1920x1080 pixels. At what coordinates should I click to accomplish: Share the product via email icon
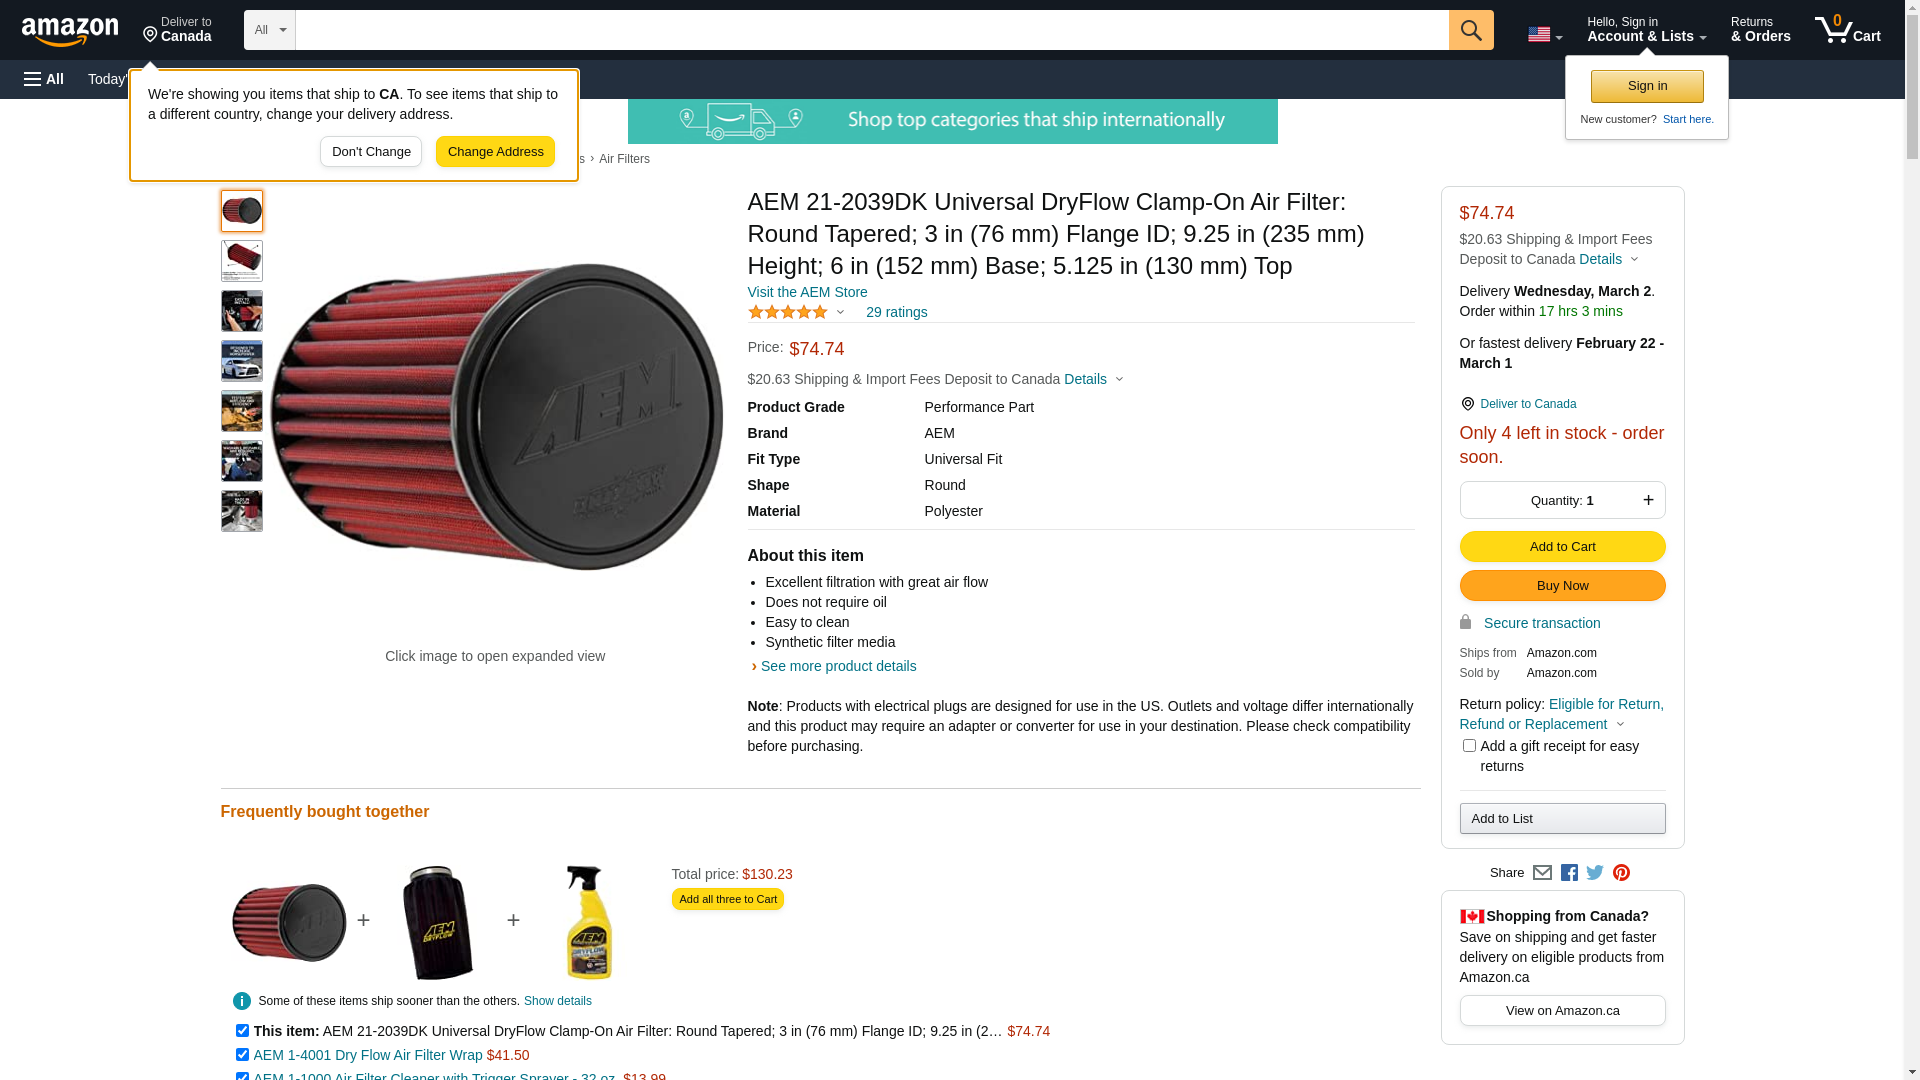point(1542,873)
